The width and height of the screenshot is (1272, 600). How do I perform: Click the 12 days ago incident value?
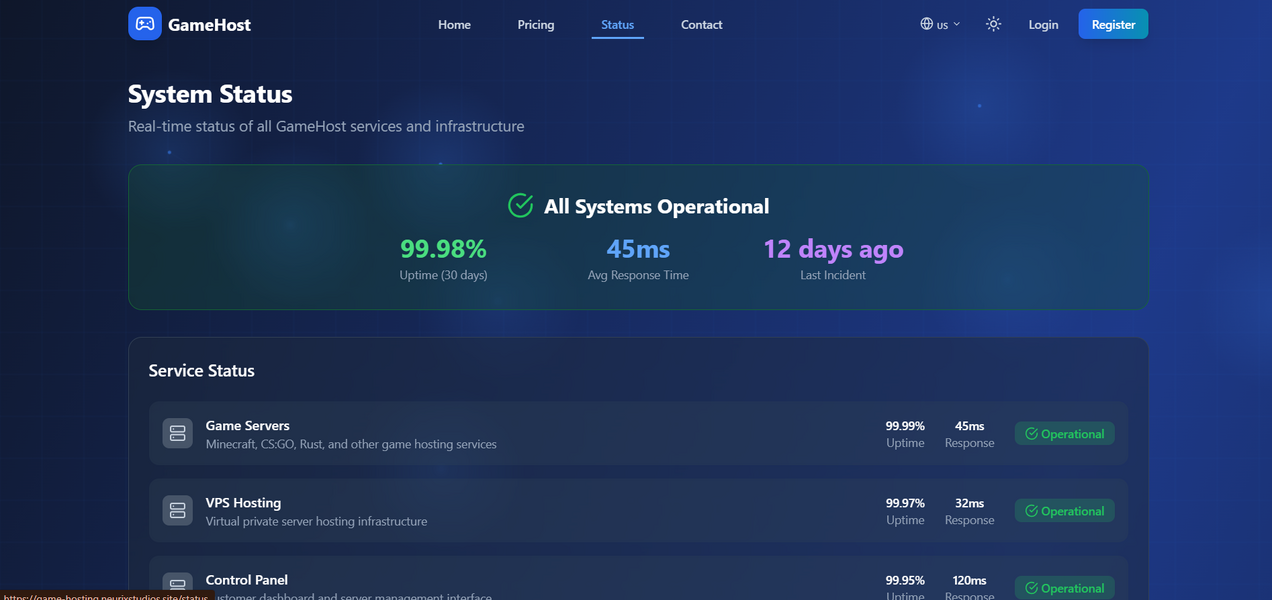(x=833, y=249)
